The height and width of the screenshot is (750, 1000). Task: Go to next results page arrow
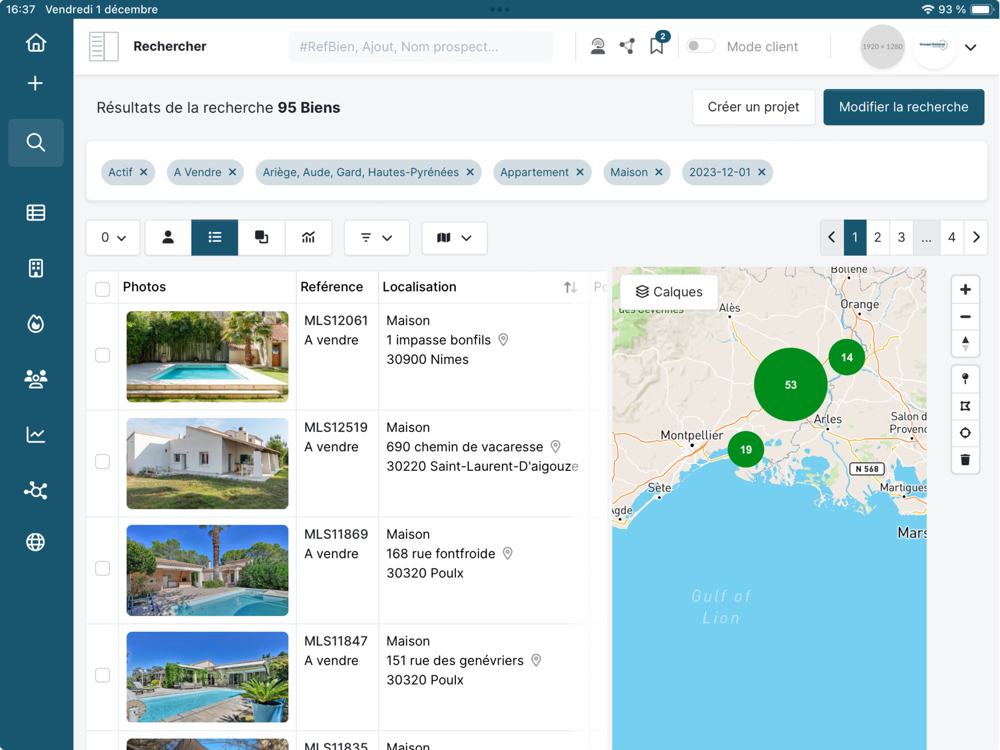[976, 237]
